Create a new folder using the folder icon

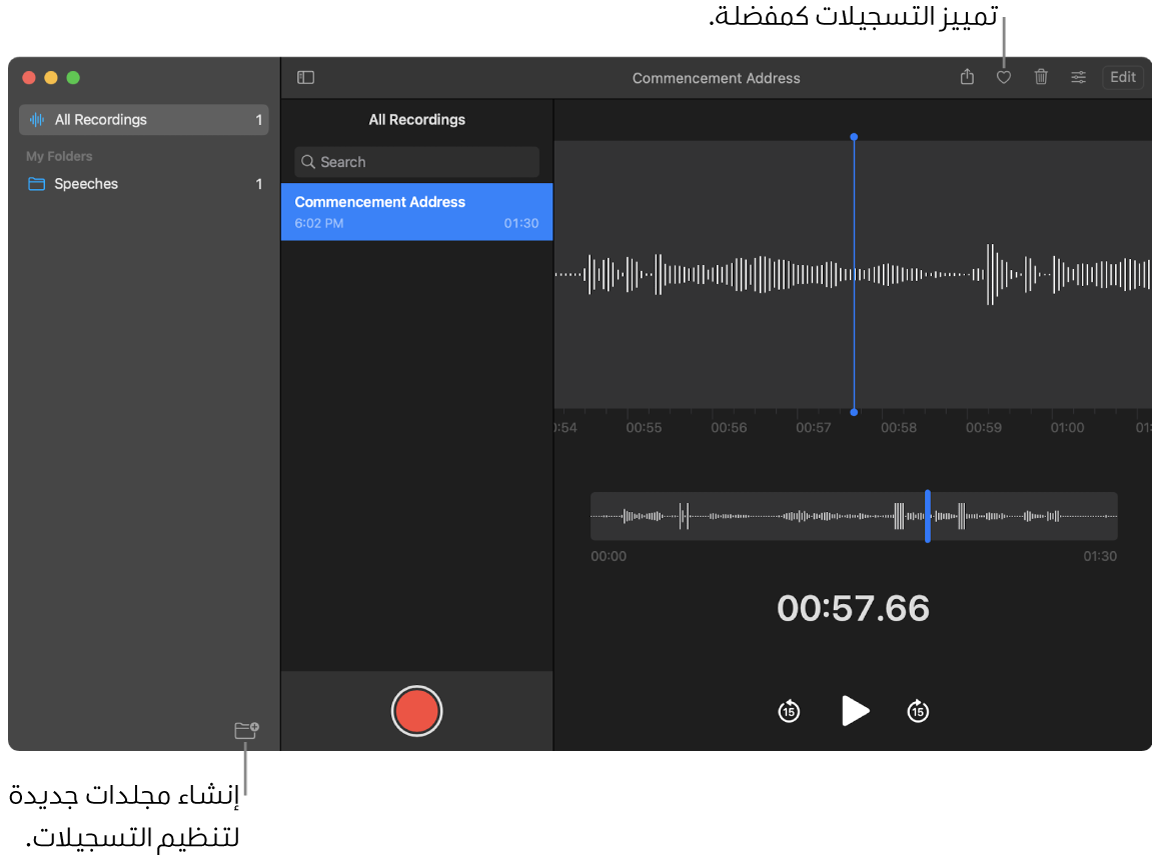click(246, 730)
